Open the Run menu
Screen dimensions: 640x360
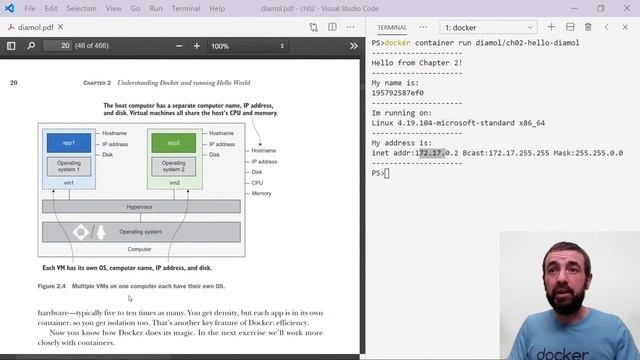tap(156, 9)
